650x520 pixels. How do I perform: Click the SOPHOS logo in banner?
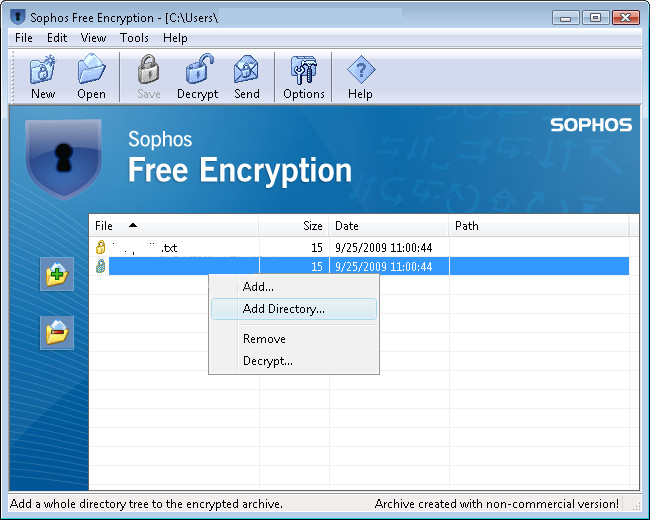tap(591, 124)
